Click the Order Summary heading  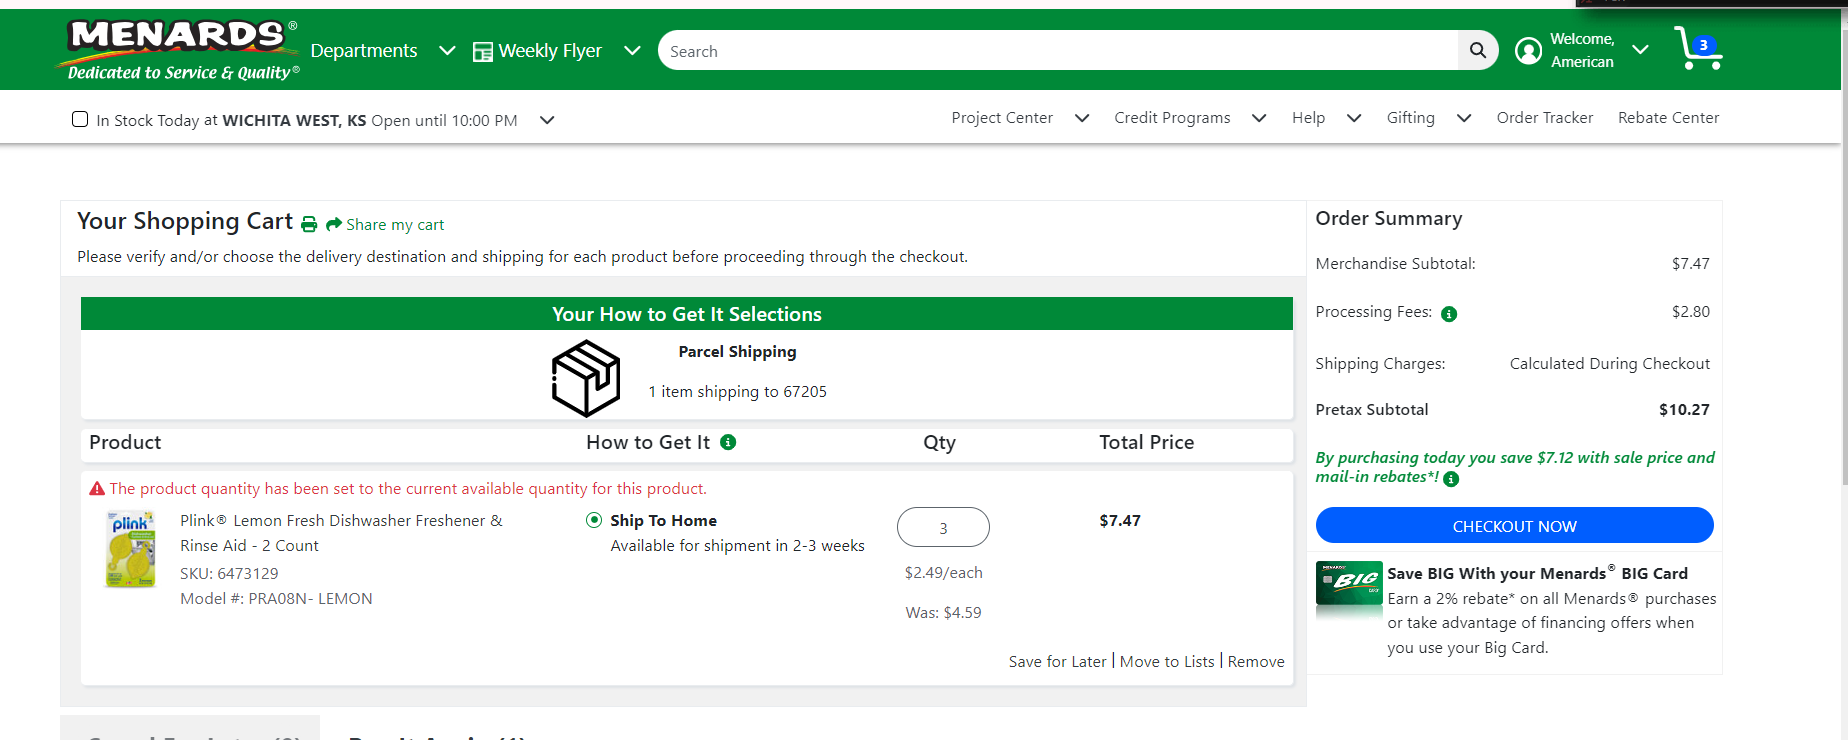coord(1388,218)
